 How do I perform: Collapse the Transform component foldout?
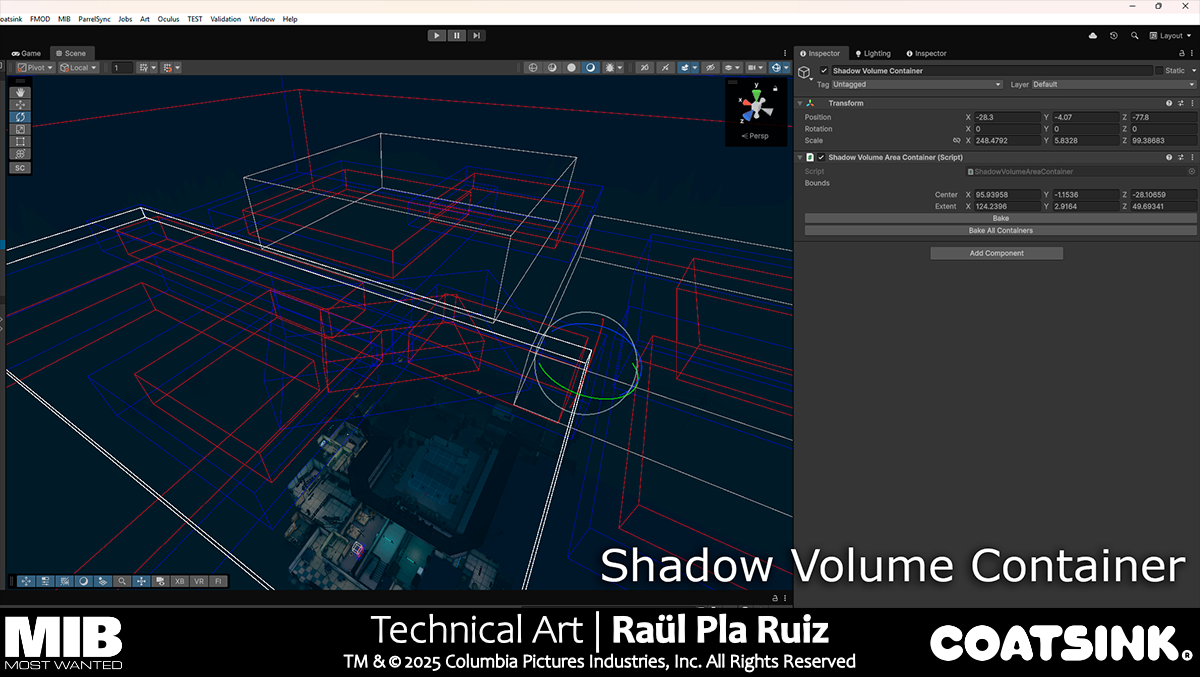tap(800, 103)
